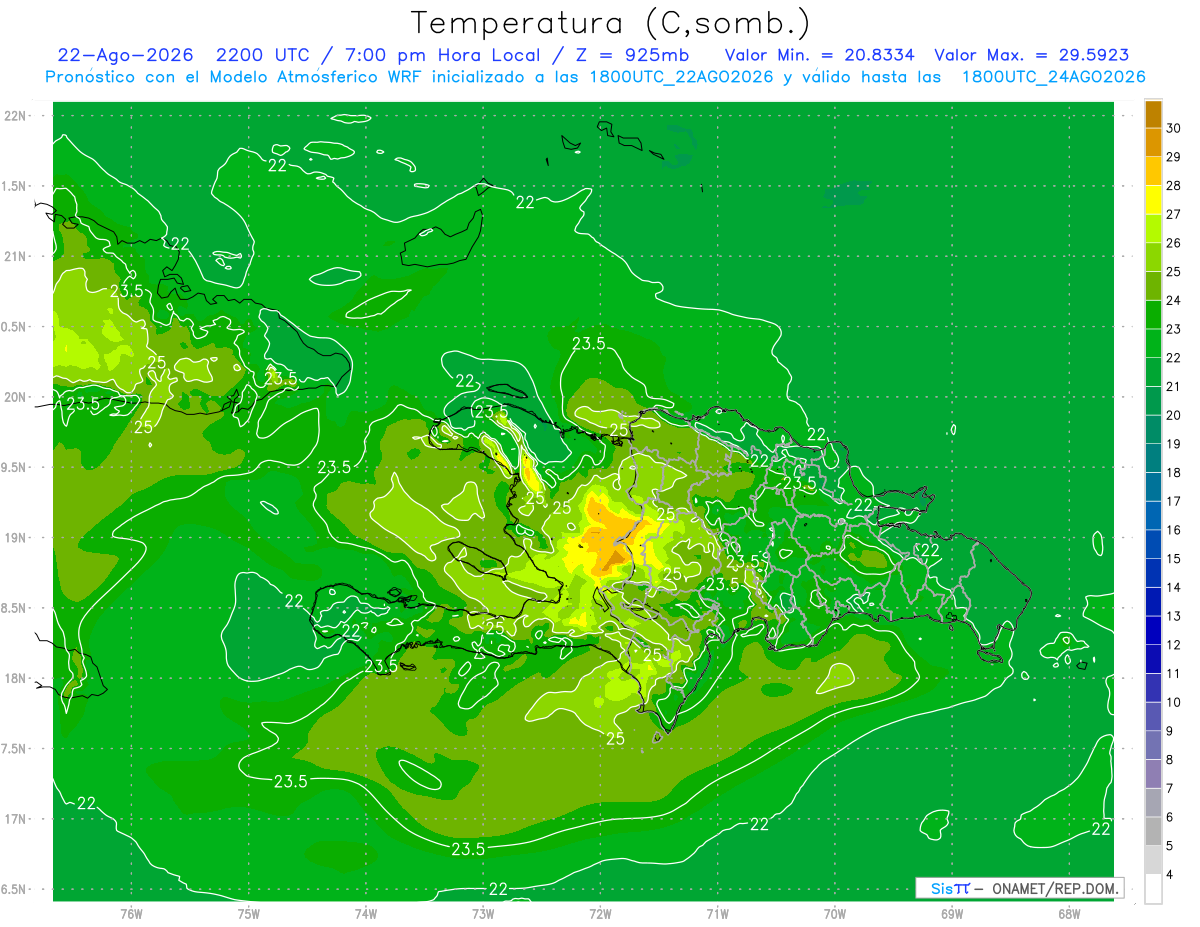The image size is (1200, 927).
Task: Click the "72W" longitude label
Action: click(x=600, y=914)
